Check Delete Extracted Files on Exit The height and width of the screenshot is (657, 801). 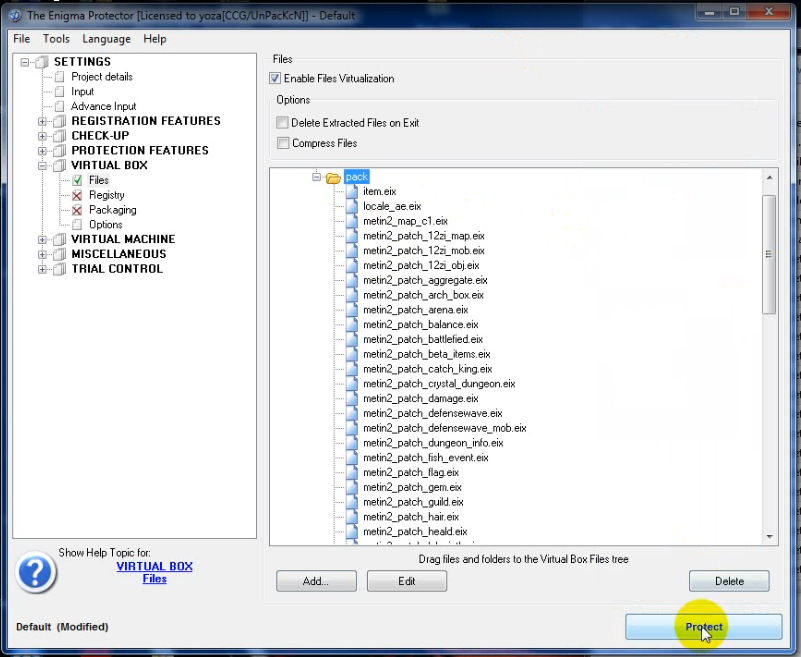(282, 123)
